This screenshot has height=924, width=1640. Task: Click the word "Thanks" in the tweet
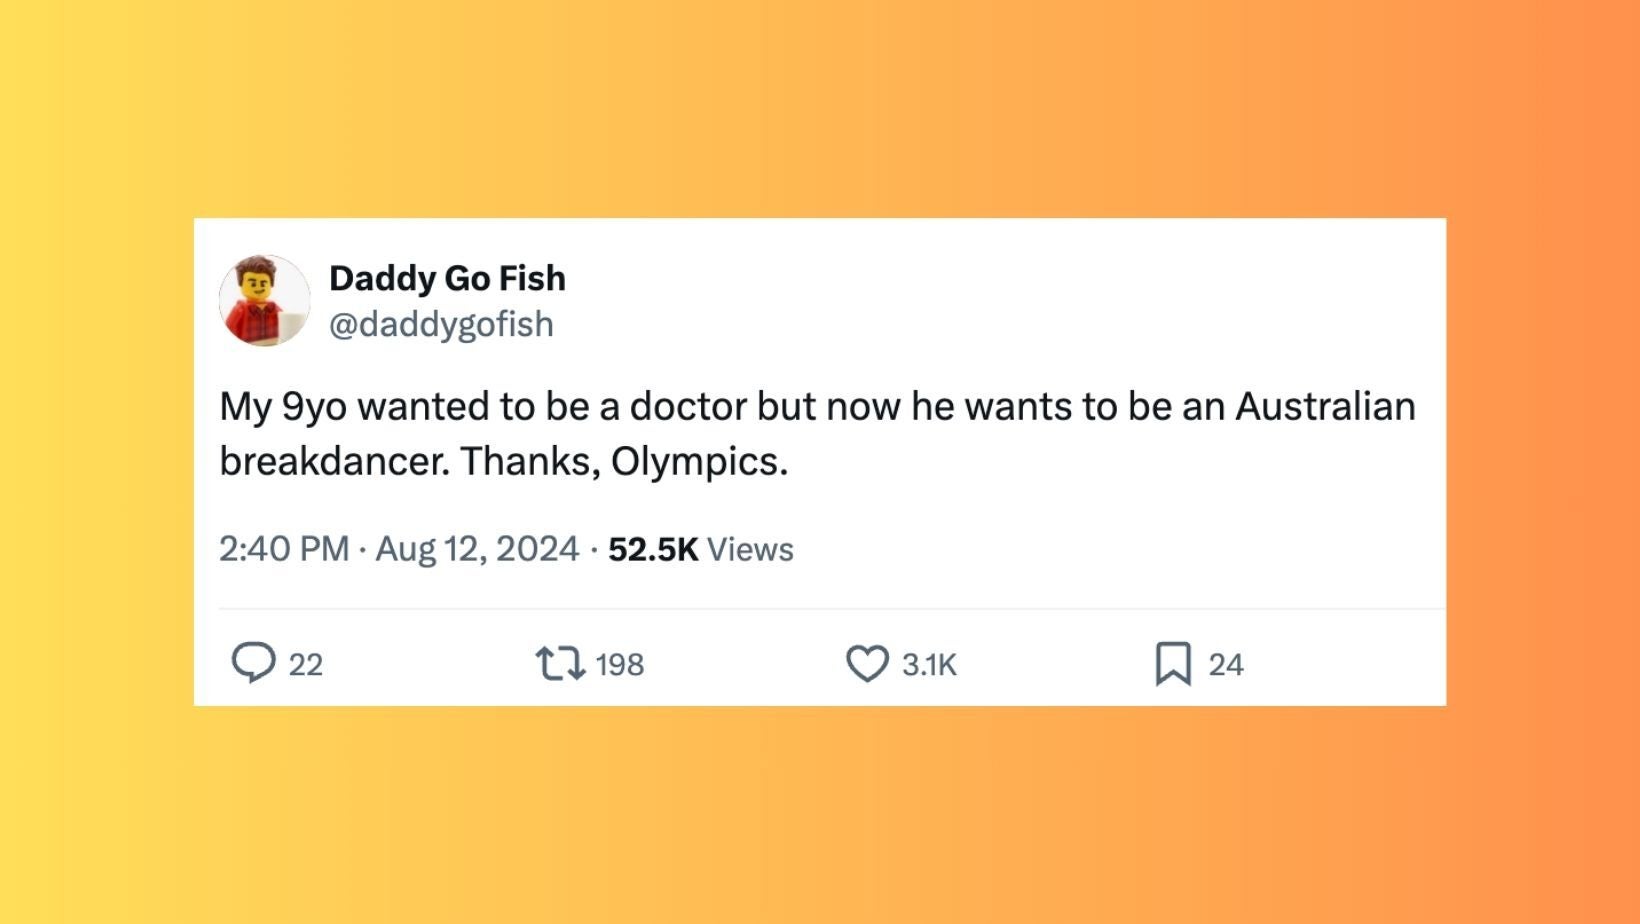tap(527, 461)
